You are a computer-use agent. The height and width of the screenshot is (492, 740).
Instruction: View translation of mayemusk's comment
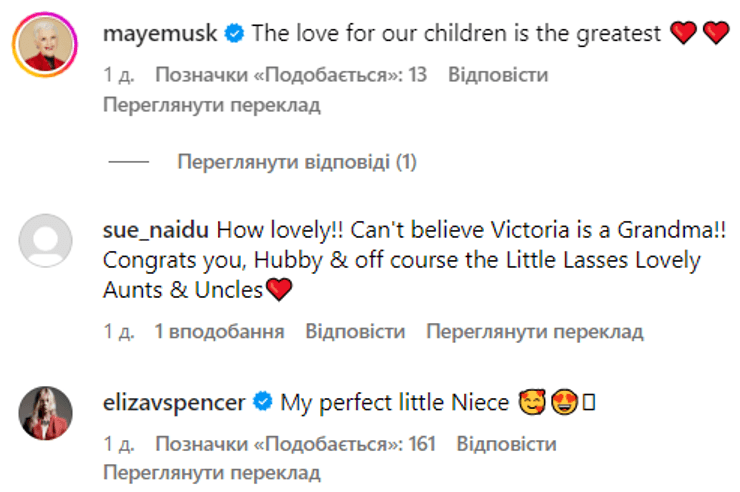[x=211, y=105]
